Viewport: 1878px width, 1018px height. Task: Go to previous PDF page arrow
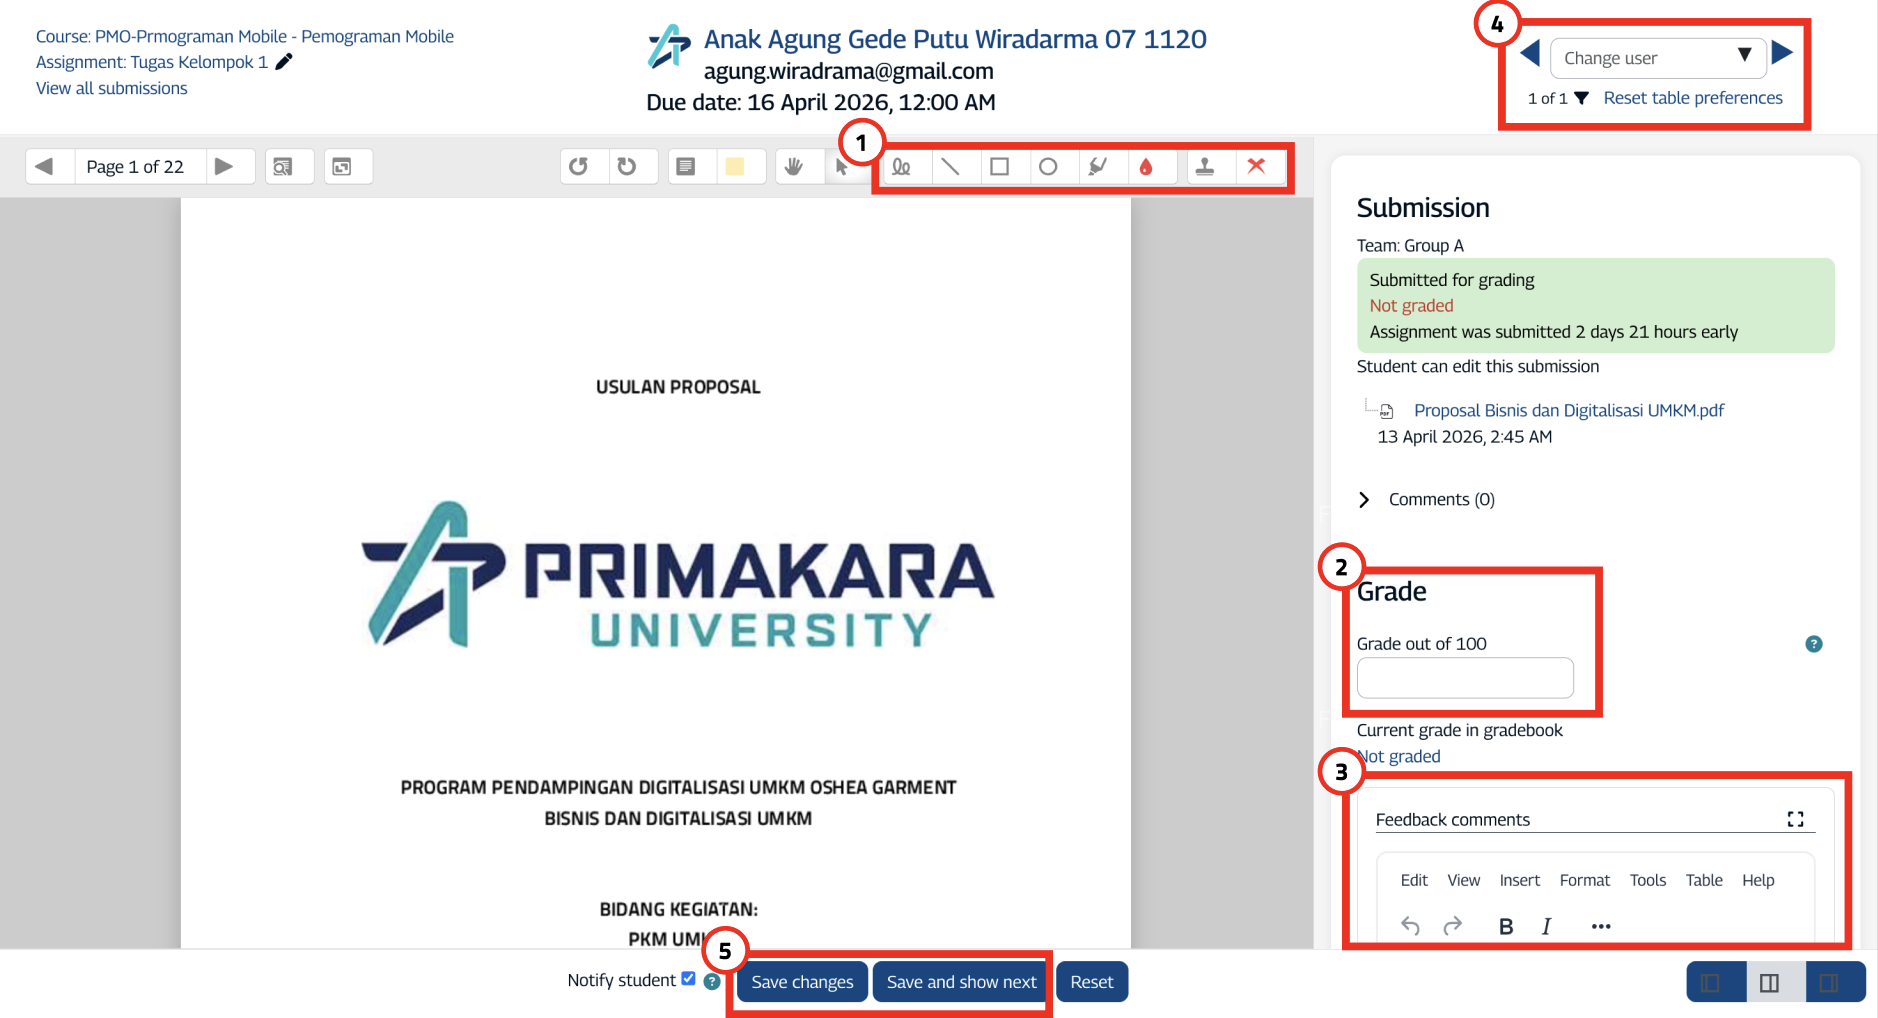(x=45, y=166)
